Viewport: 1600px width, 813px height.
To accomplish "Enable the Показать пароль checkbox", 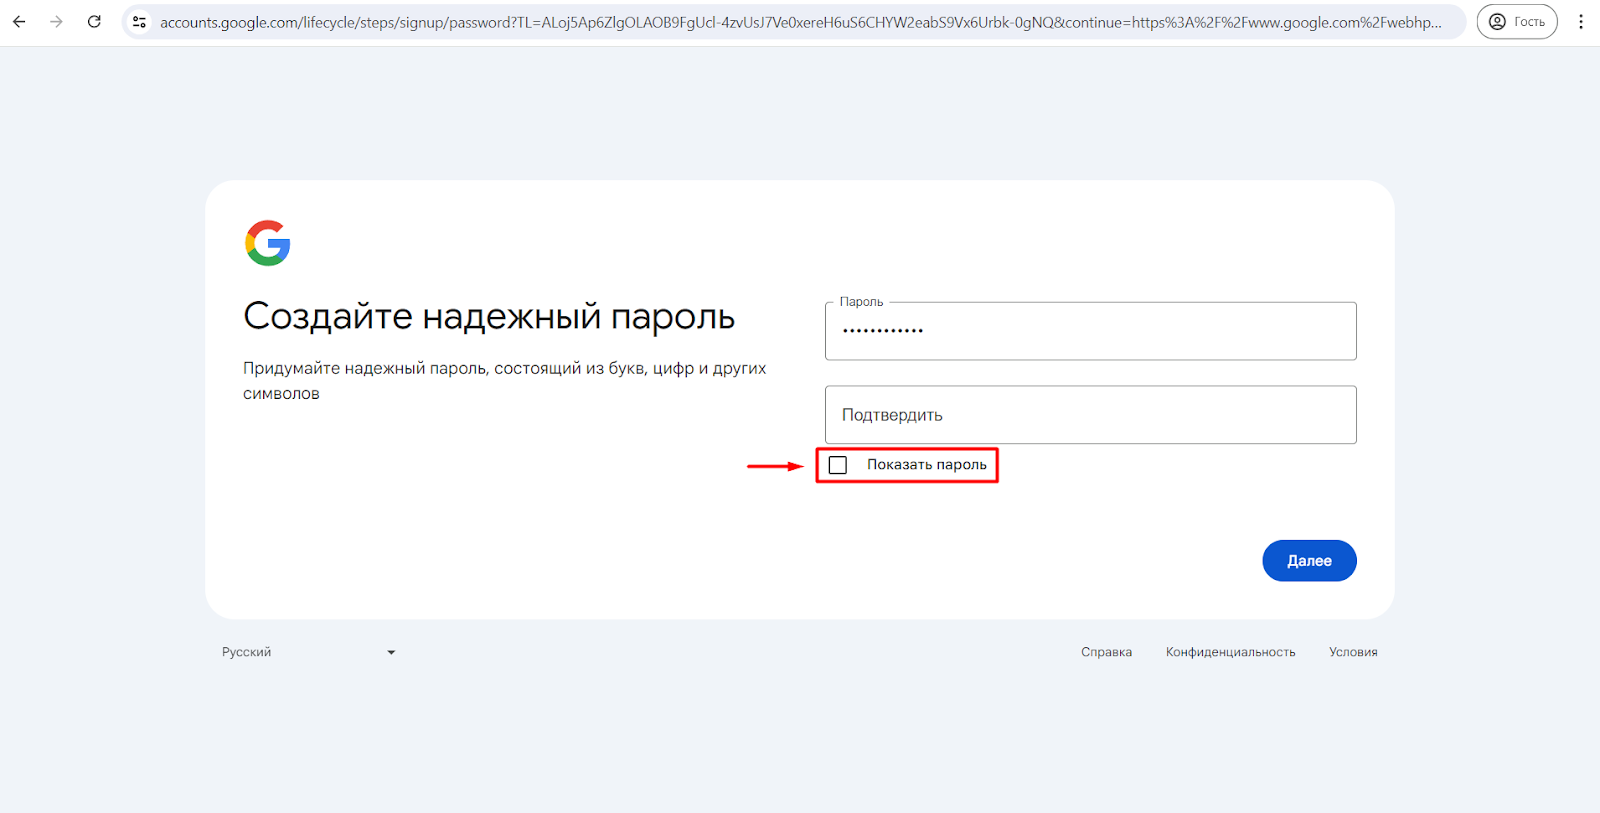I will 838,465.
